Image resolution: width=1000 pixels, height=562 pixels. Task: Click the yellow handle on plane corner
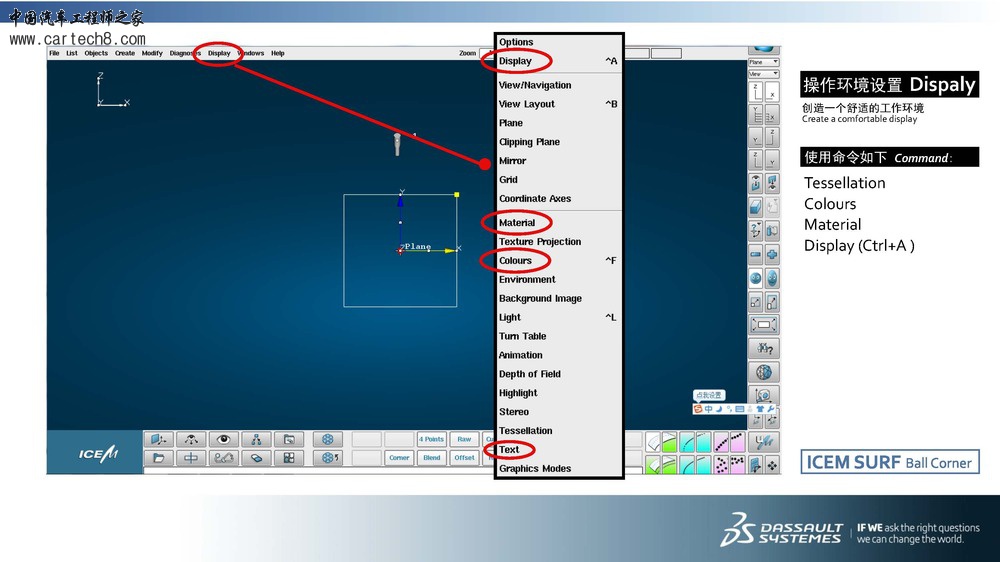457,194
